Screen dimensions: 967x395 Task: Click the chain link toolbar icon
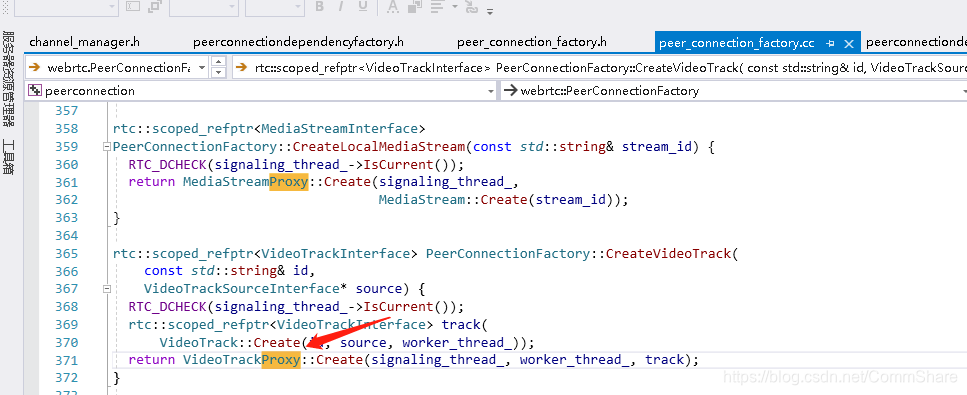click(x=471, y=7)
